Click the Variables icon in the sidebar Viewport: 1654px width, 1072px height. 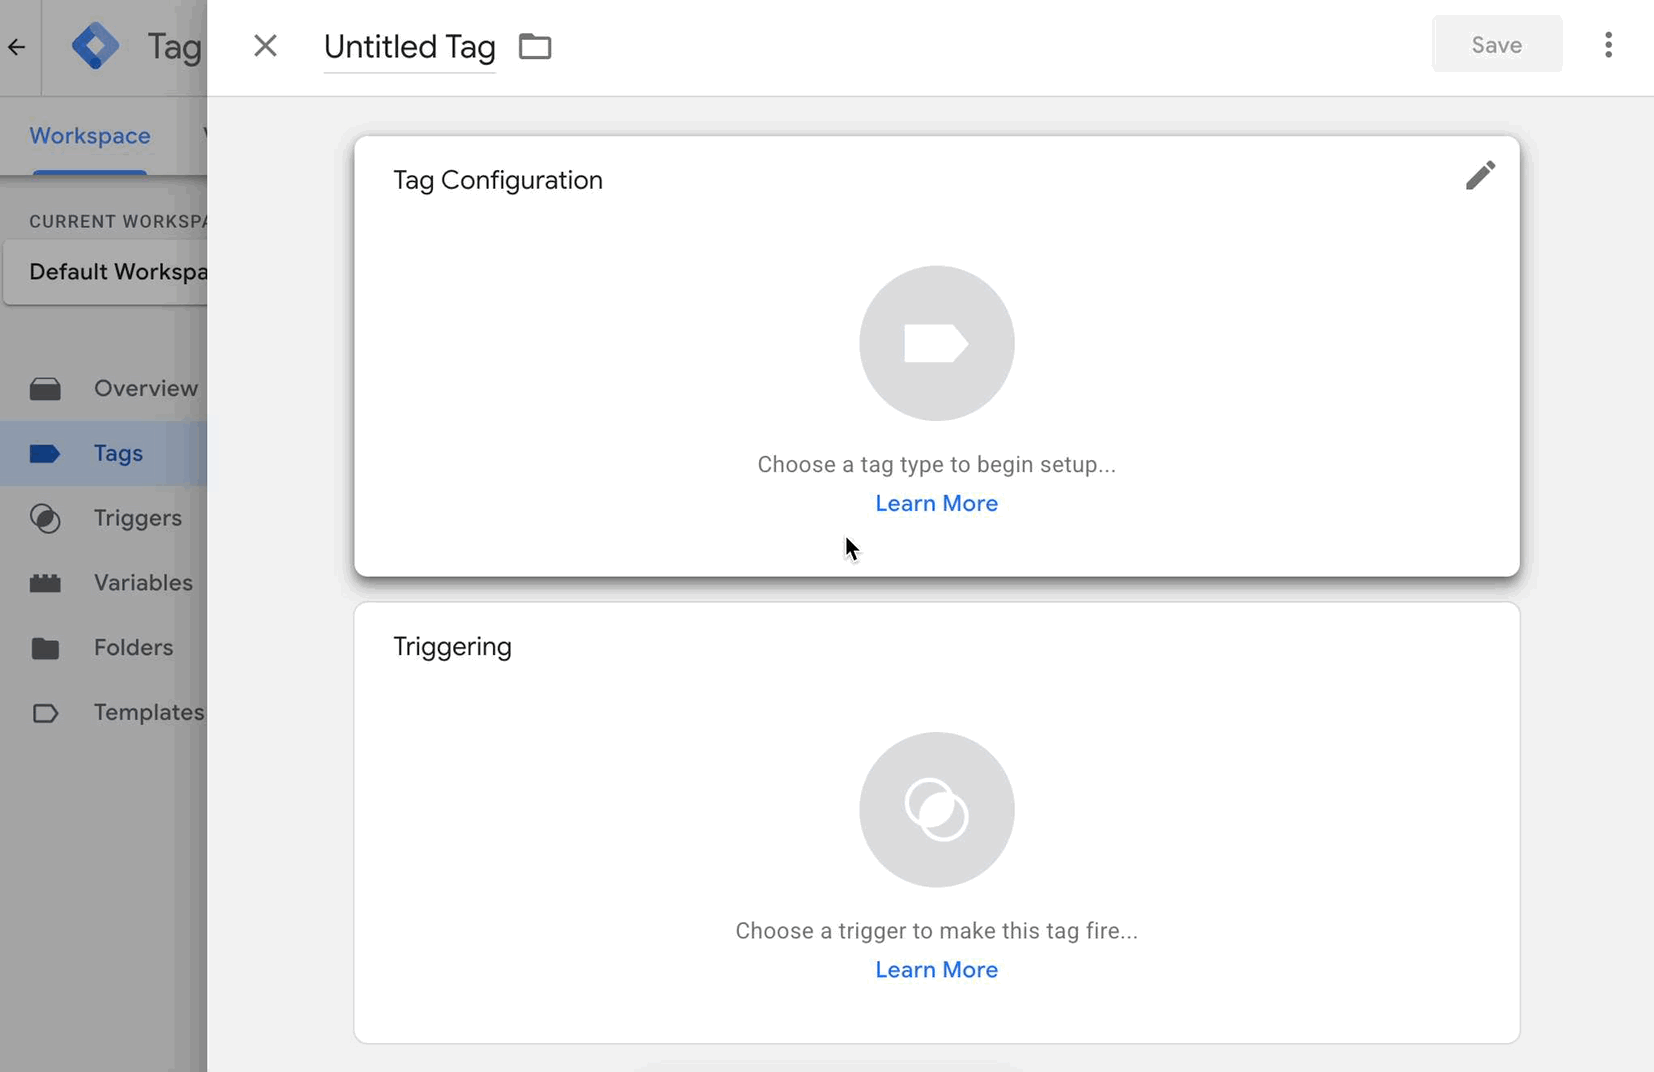click(x=45, y=583)
